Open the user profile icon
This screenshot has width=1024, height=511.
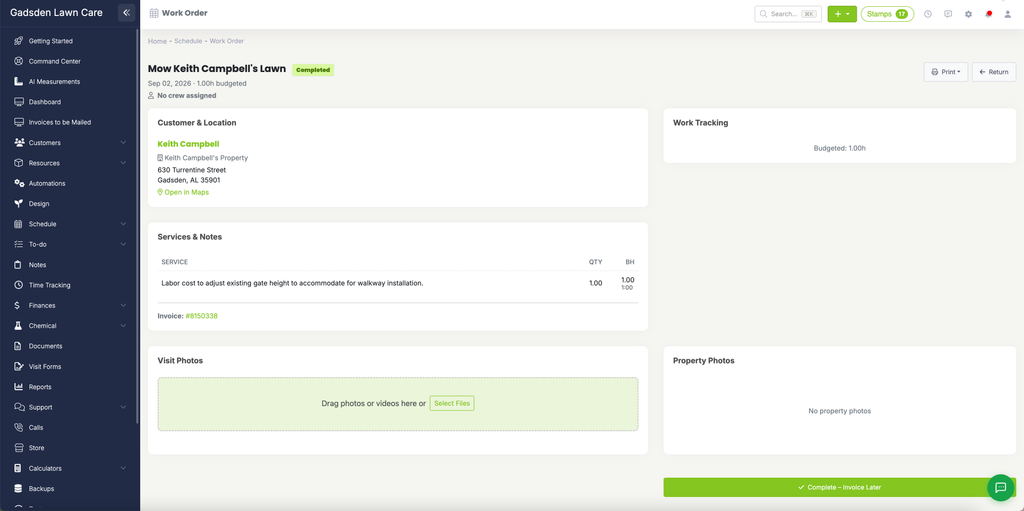tap(1008, 14)
